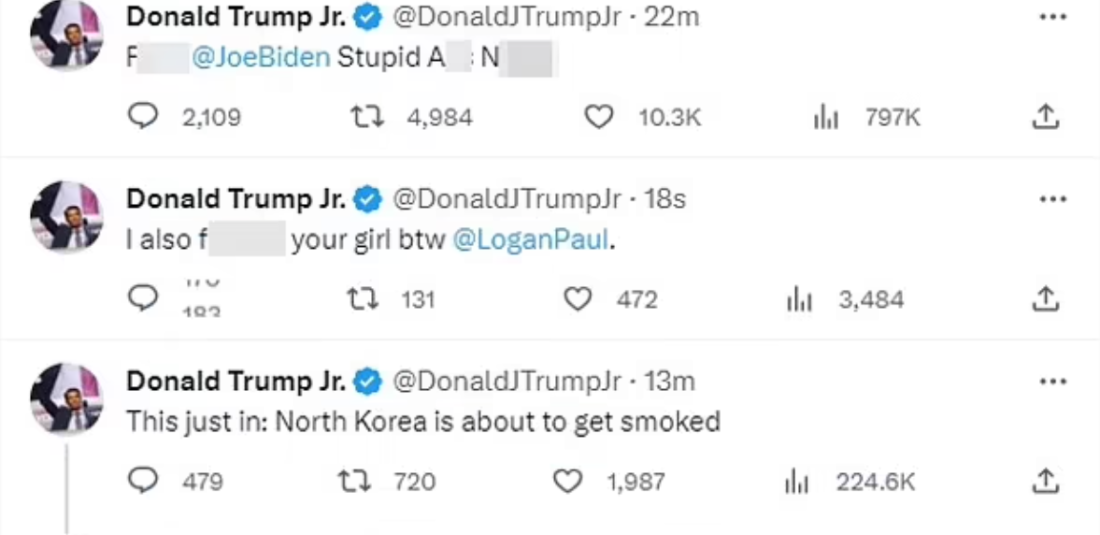The image size is (1100, 535).
Task: Reply to the tweet mentioning @LoganPaul
Action: (x=144, y=299)
